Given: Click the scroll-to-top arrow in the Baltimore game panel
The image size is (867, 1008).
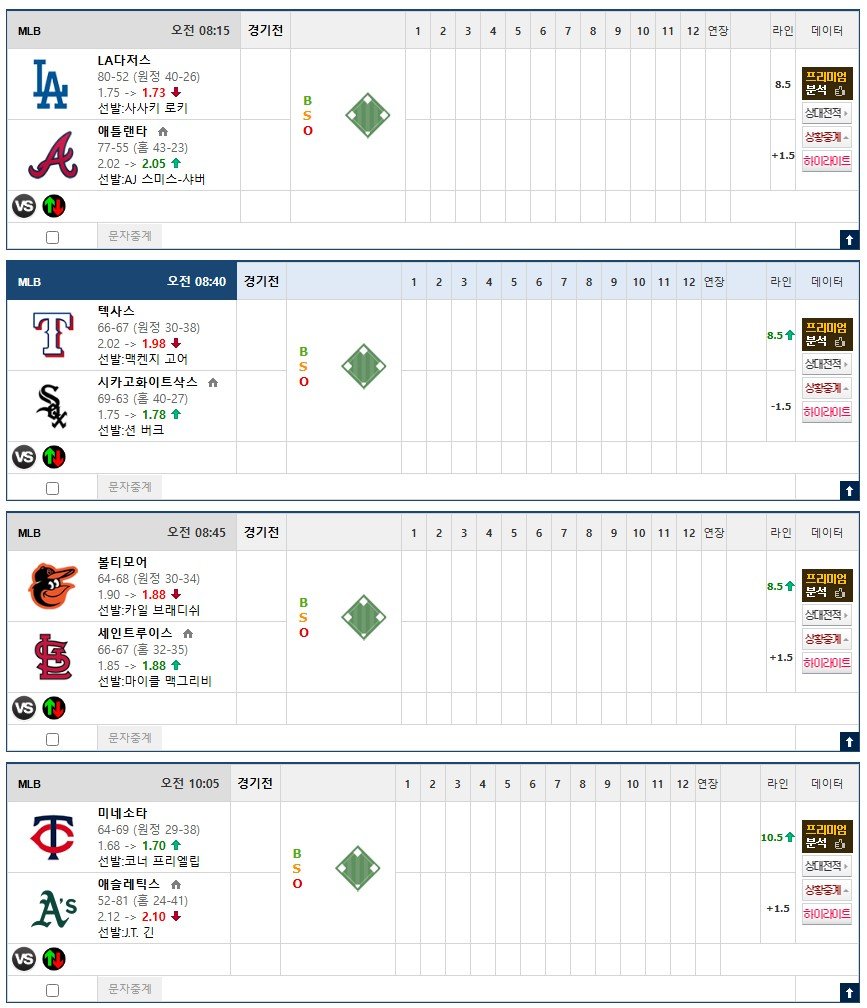Looking at the screenshot, I should [849, 742].
